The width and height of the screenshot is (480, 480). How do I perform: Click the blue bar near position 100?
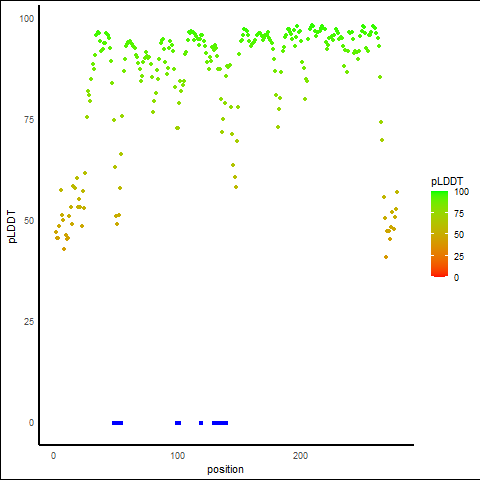coord(178,423)
